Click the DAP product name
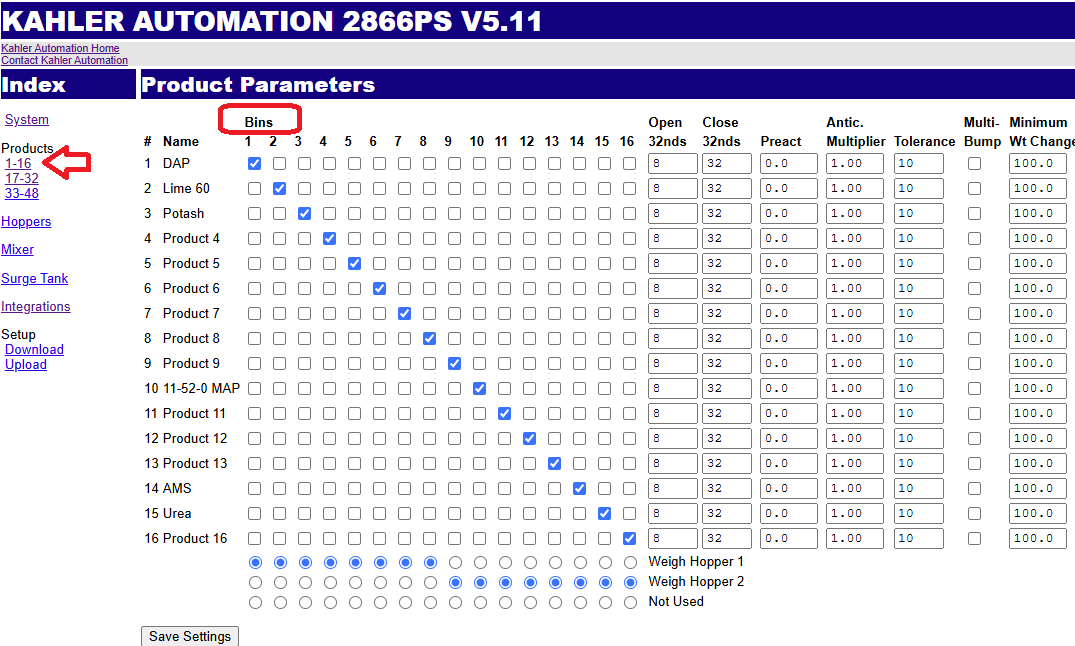This screenshot has height=646, width=1075. (176, 164)
